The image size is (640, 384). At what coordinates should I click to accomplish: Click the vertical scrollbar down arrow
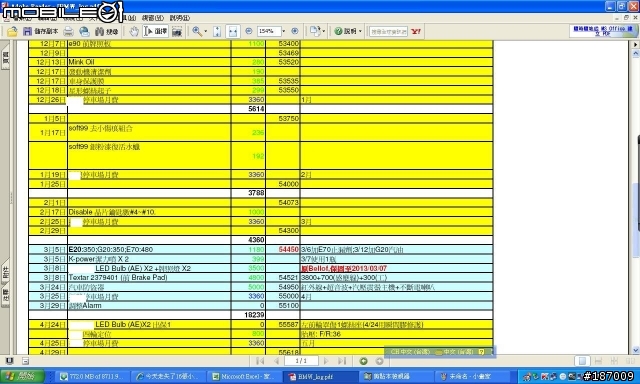point(636,350)
